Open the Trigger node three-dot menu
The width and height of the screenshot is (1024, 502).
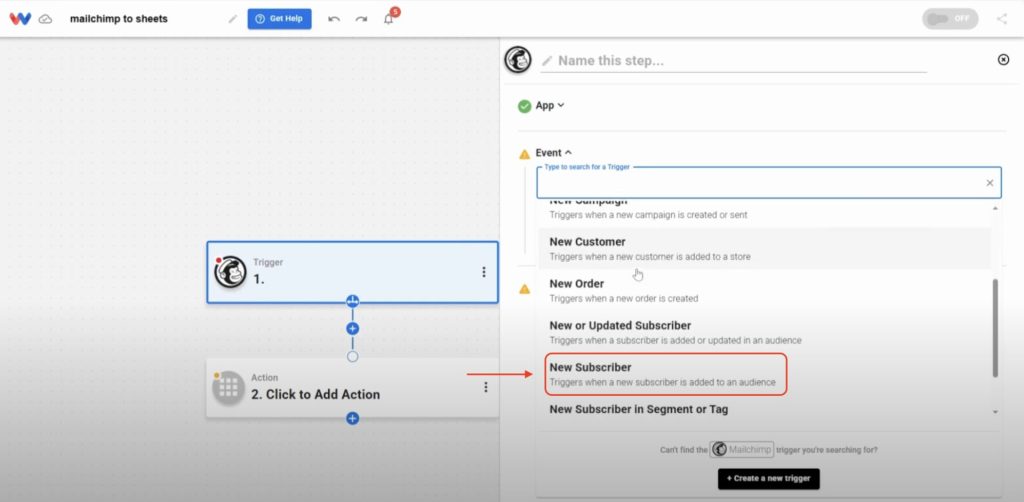(483, 272)
